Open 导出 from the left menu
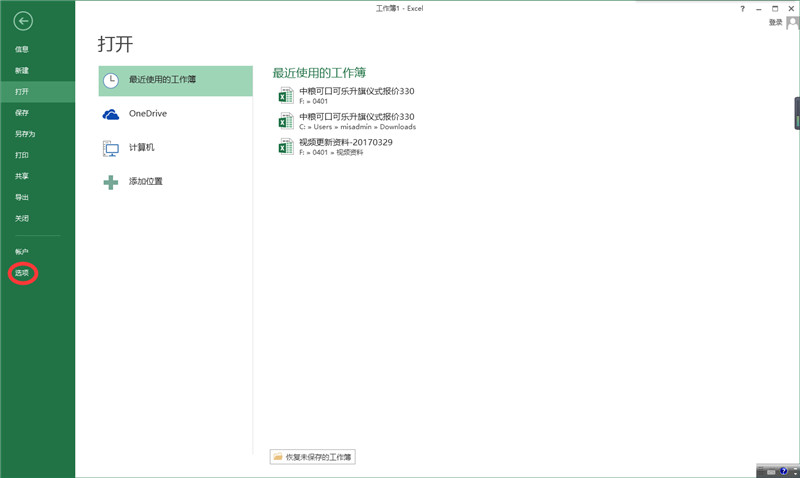 [x=22, y=197]
